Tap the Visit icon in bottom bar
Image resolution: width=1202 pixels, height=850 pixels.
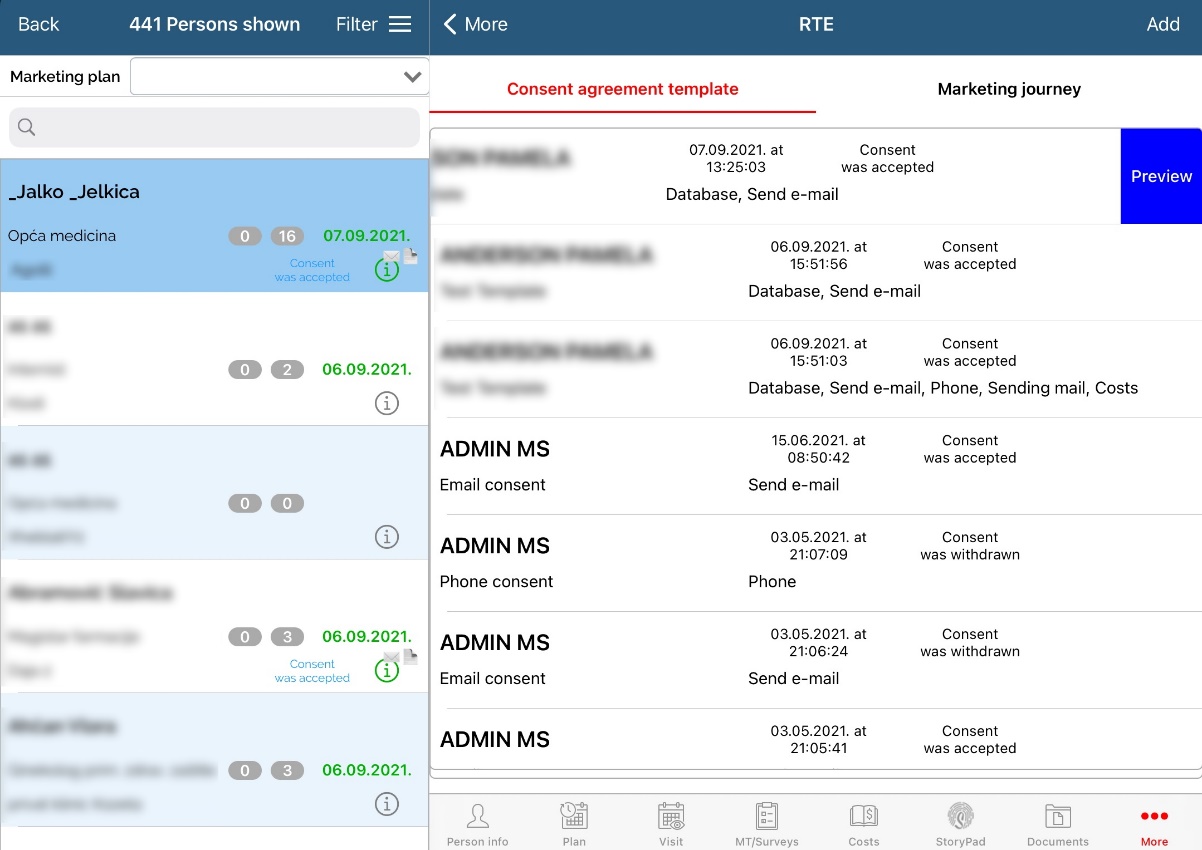point(671,817)
